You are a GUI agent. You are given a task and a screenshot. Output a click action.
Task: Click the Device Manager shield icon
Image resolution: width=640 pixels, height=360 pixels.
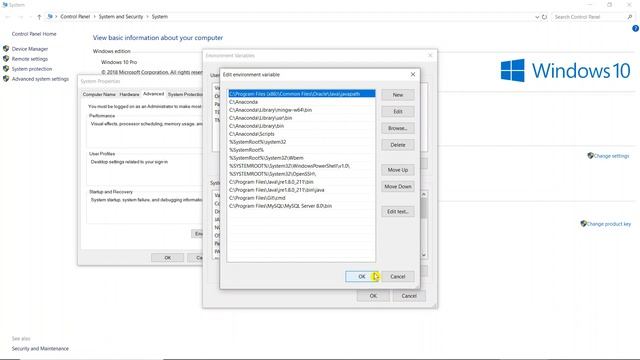[6, 49]
